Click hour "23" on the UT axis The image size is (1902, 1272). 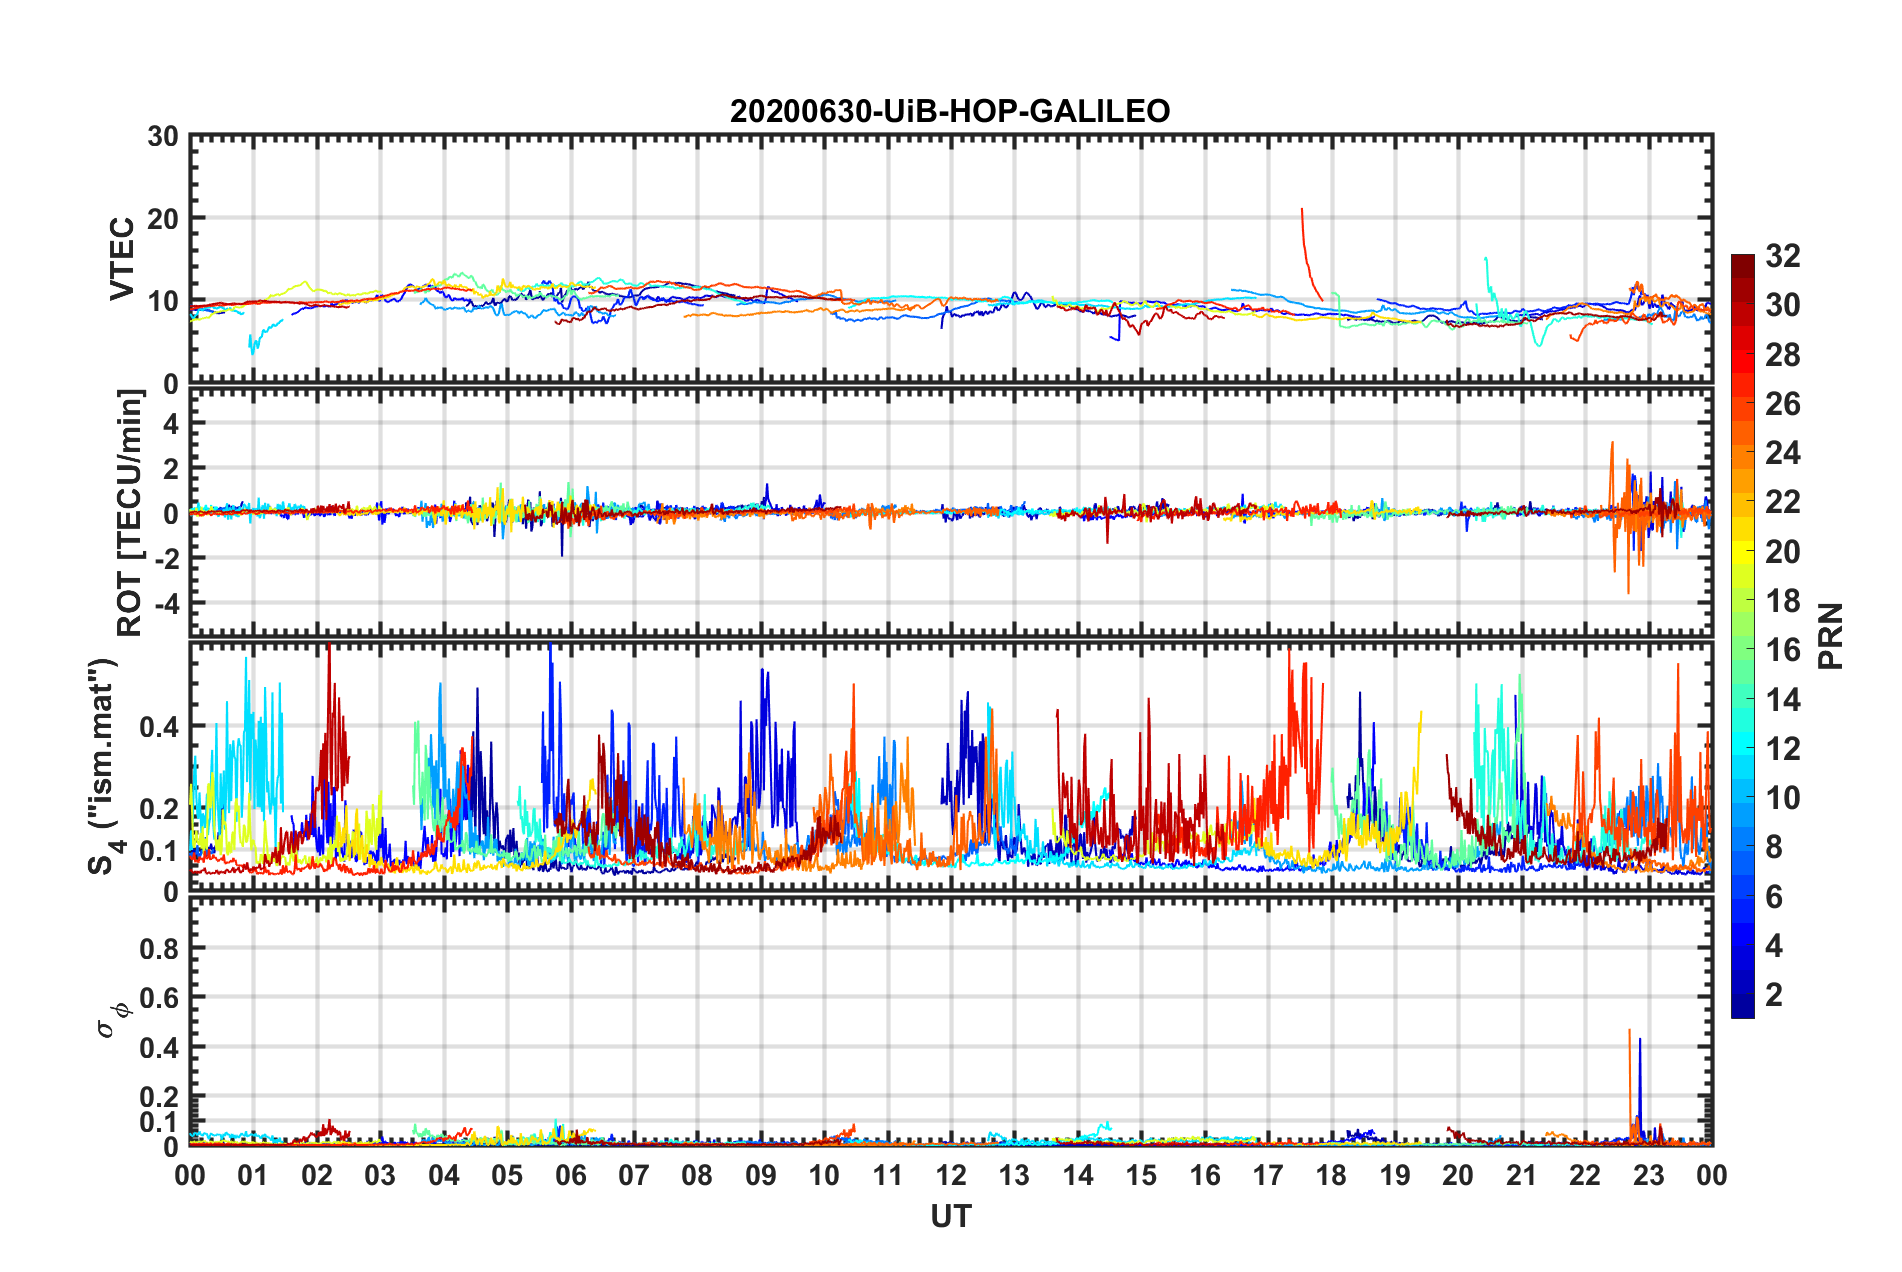pyautogui.click(x=1649, y=1175)
